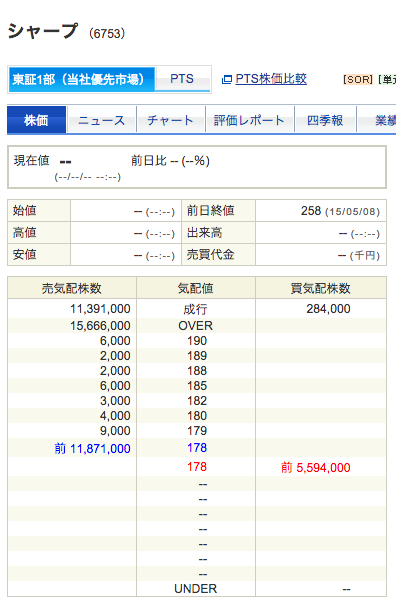Click the OVER row in quote table
The width and height of the screenshot is (396, 604).
tap(196, 326)
